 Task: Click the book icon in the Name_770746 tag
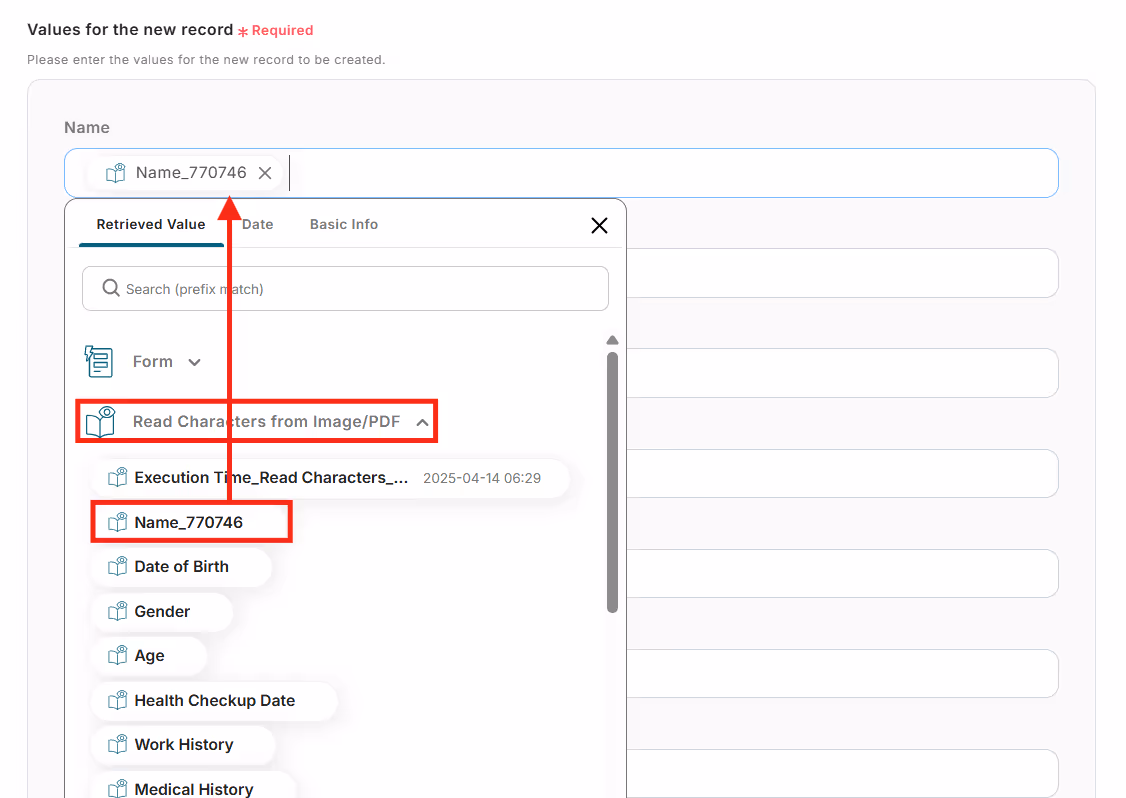(116, 173)
